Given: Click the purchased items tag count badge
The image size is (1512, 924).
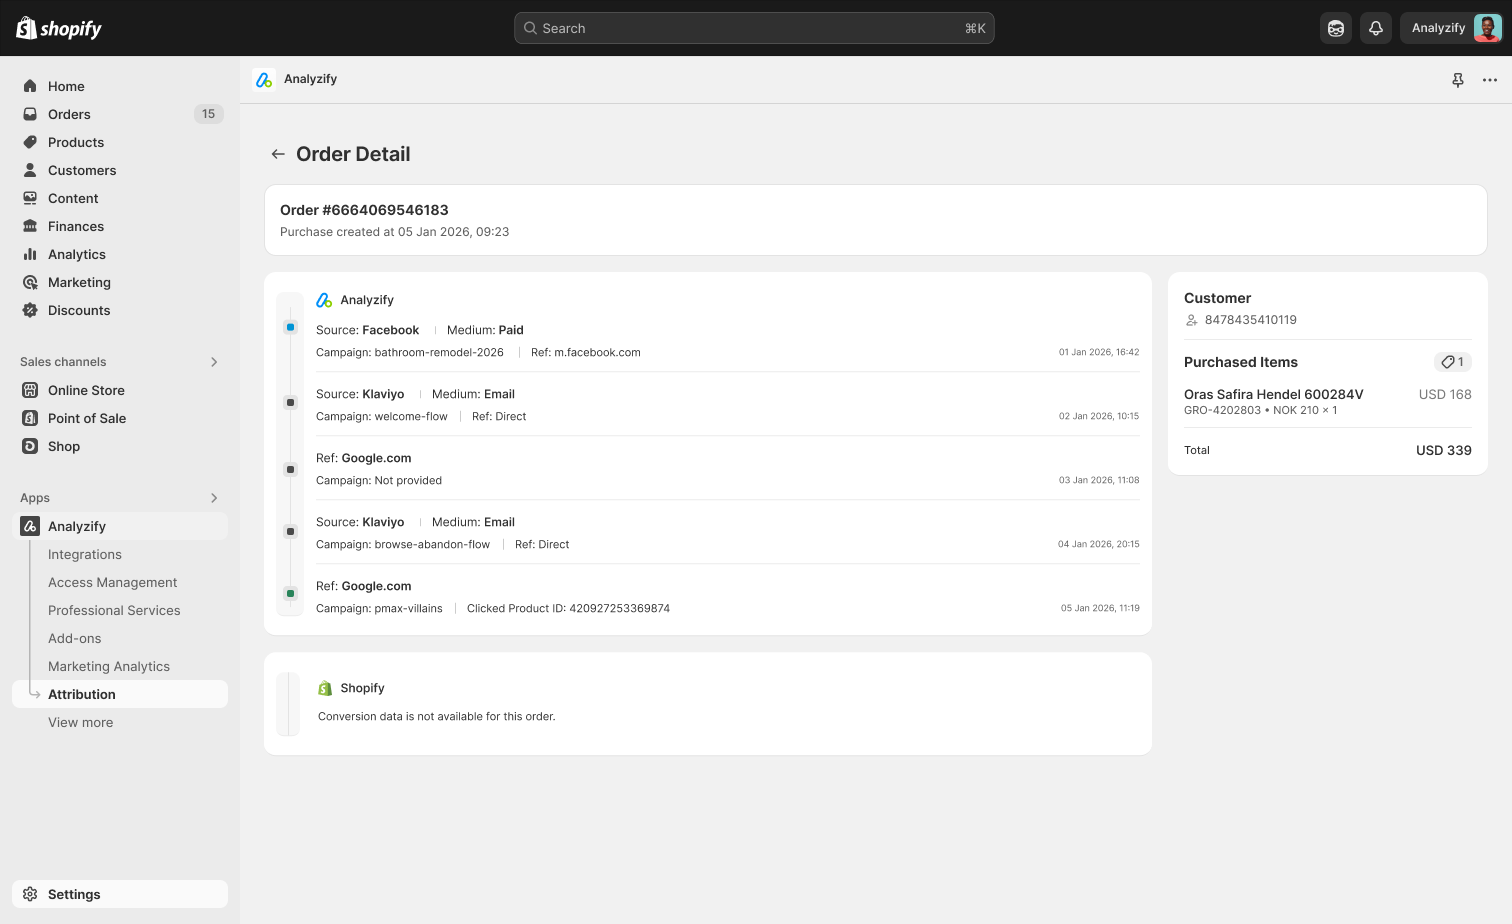Looking at the screenshot, I should pyautogui.click(x=1452, y=362).
